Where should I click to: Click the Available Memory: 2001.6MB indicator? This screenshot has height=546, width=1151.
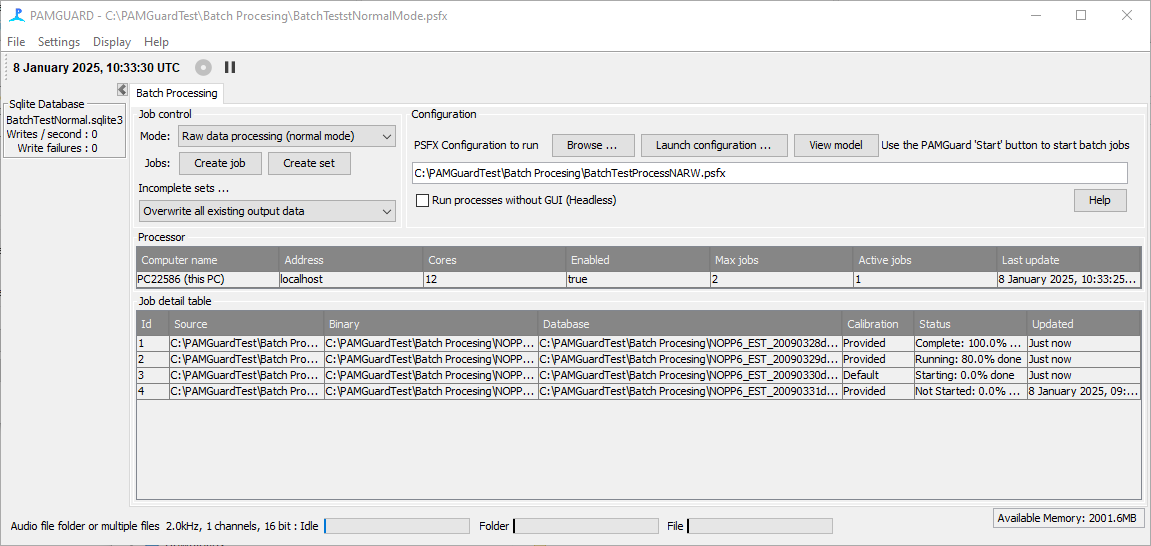[x=1069, y=518]
